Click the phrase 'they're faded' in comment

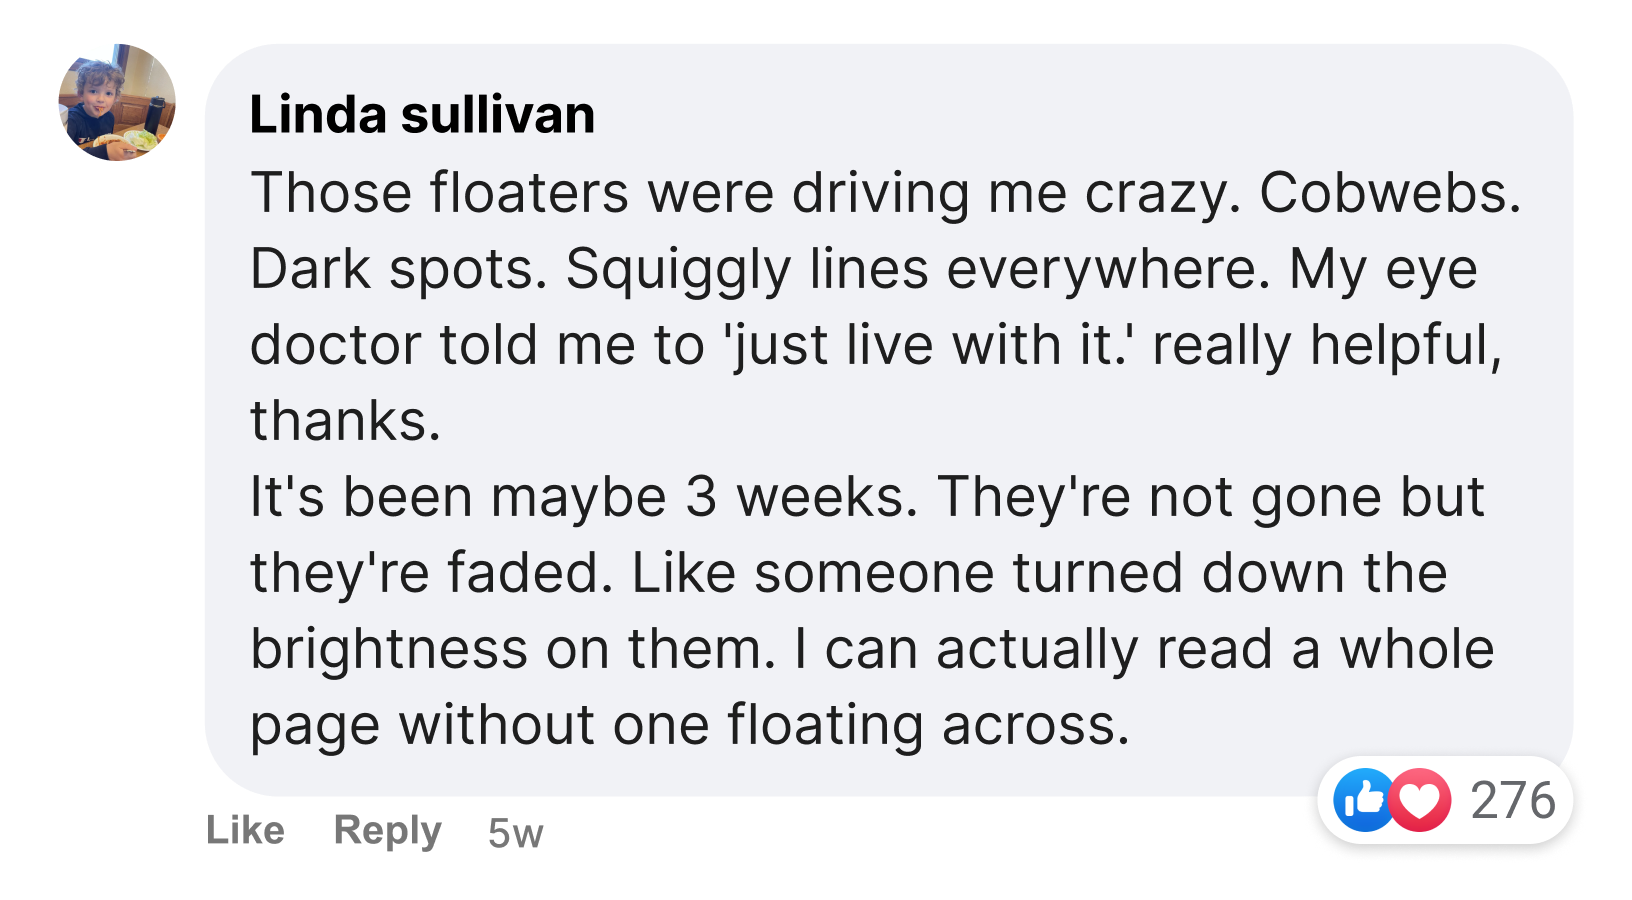click(x=427, y=573)
